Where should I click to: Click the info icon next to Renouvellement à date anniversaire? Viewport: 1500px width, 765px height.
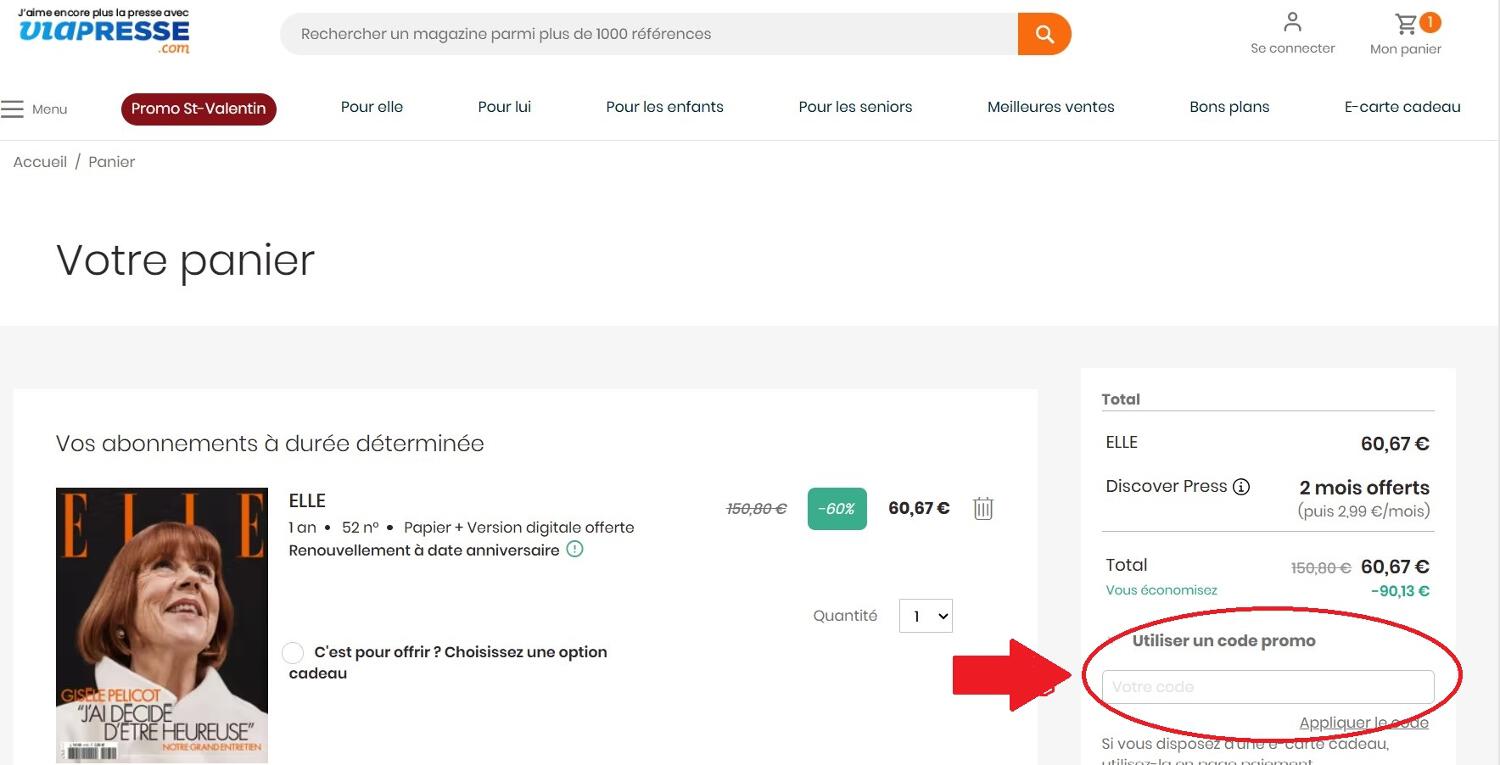tap(574, 549)
